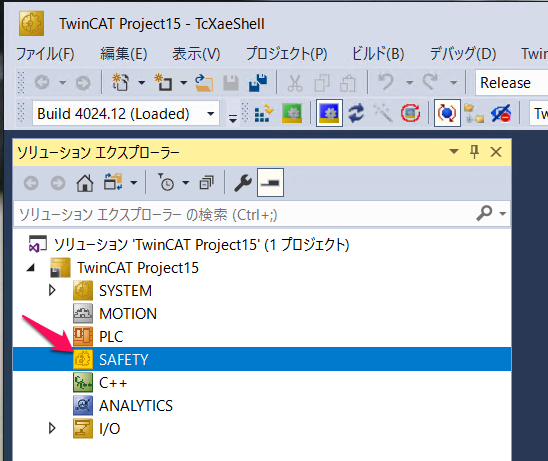548x461 pixels.
Task: Click the Restart TwinCAT Config Mode icon
Action: tap(329, 113)
